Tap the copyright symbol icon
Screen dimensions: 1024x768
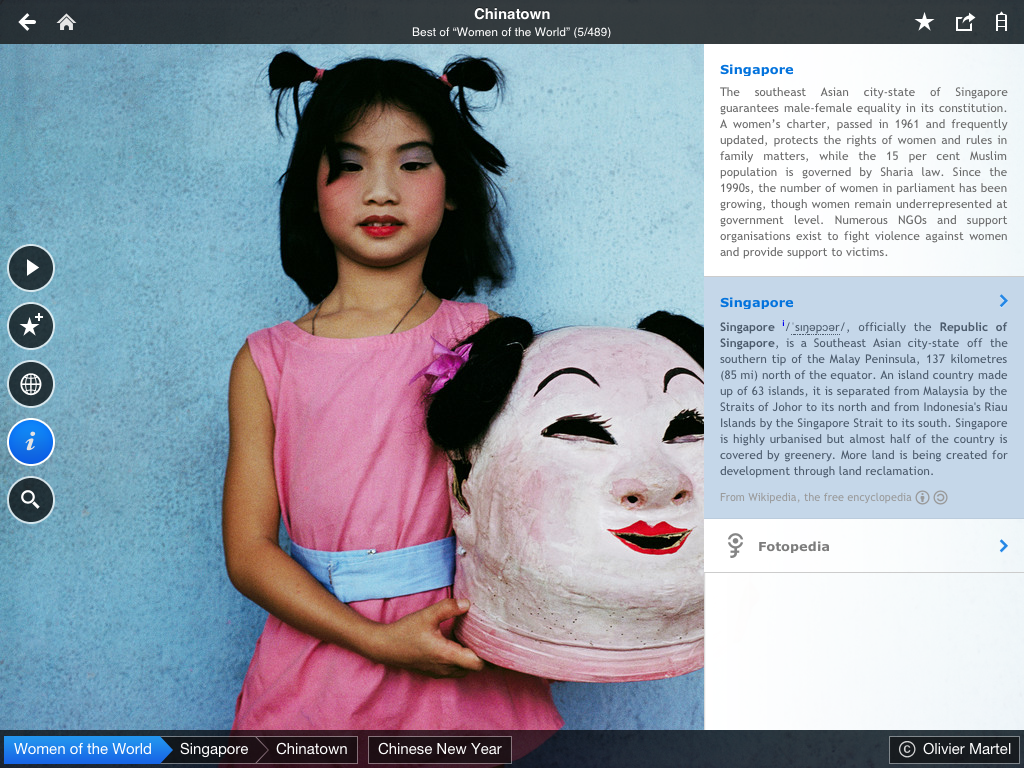(x=907, y=749)
